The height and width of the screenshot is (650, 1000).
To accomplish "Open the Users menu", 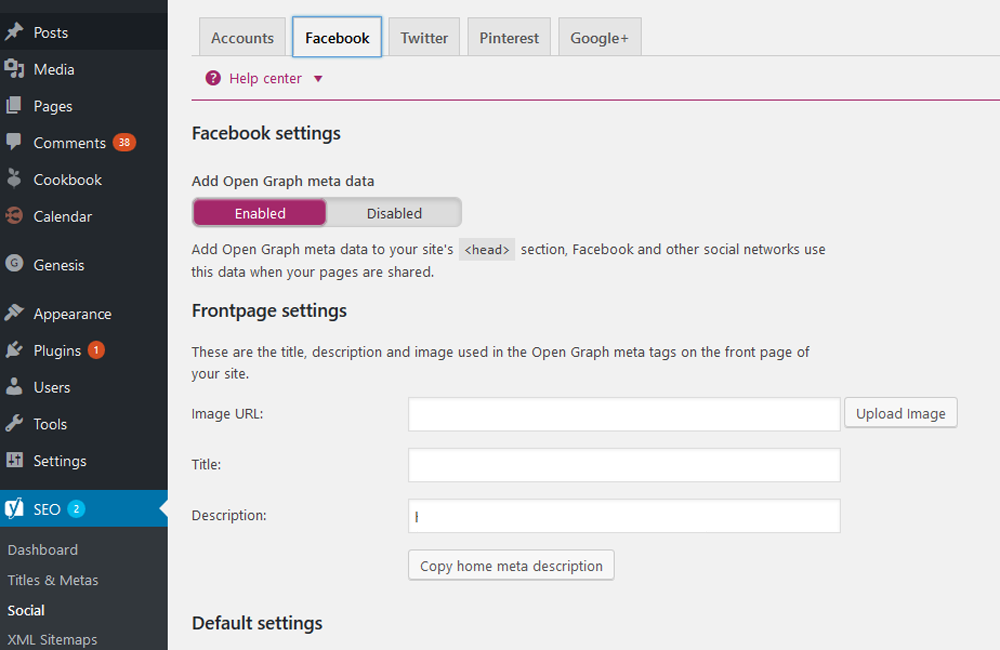I will 84,387.
